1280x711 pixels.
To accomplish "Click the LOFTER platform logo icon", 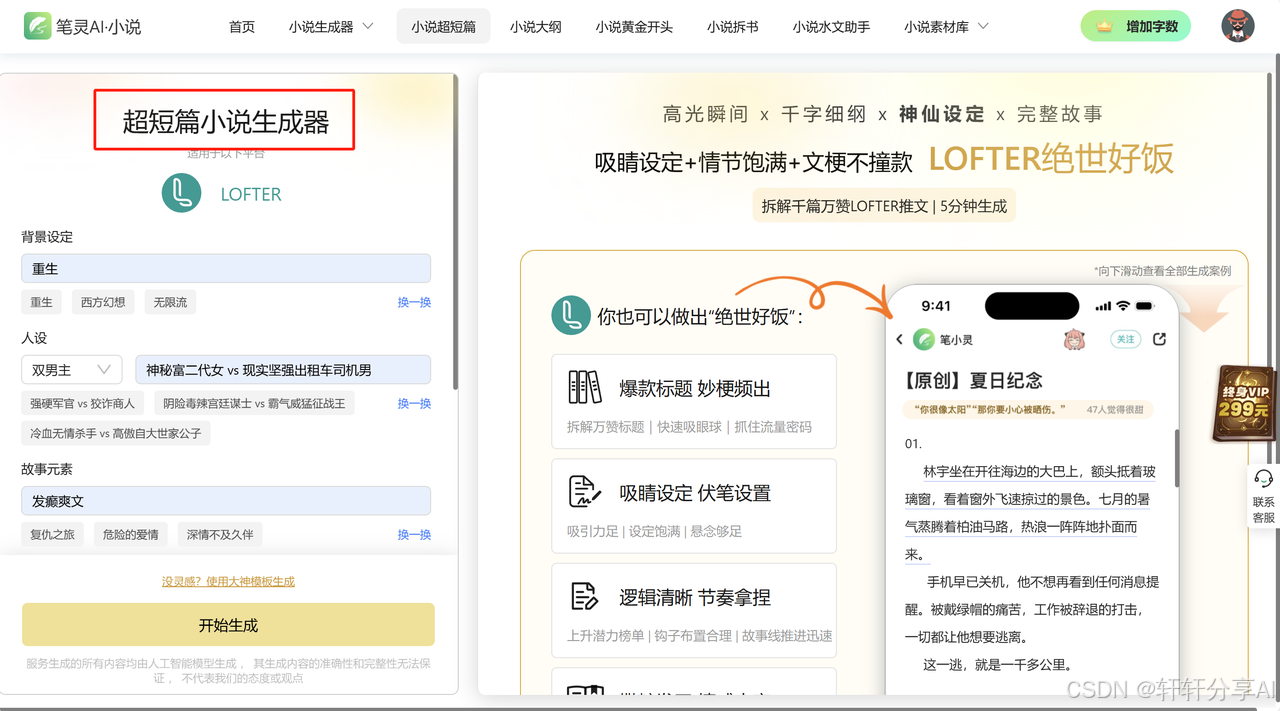I will (182, 193).
